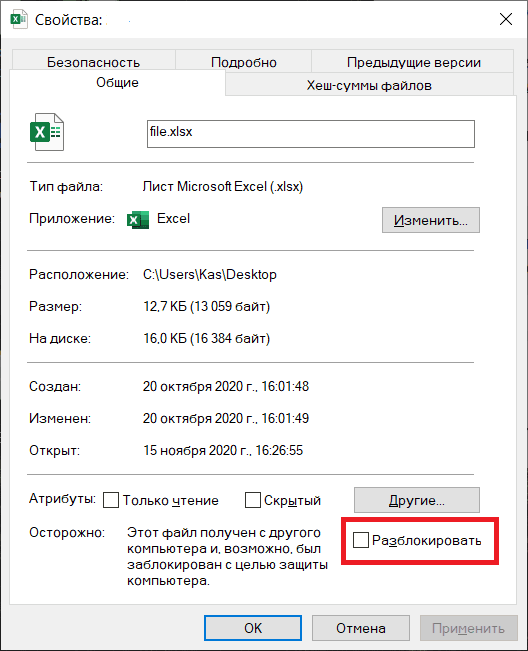Click the Excel icon in the title bar
This screenshot has height=651, width=528.
[x=19, y=20]
